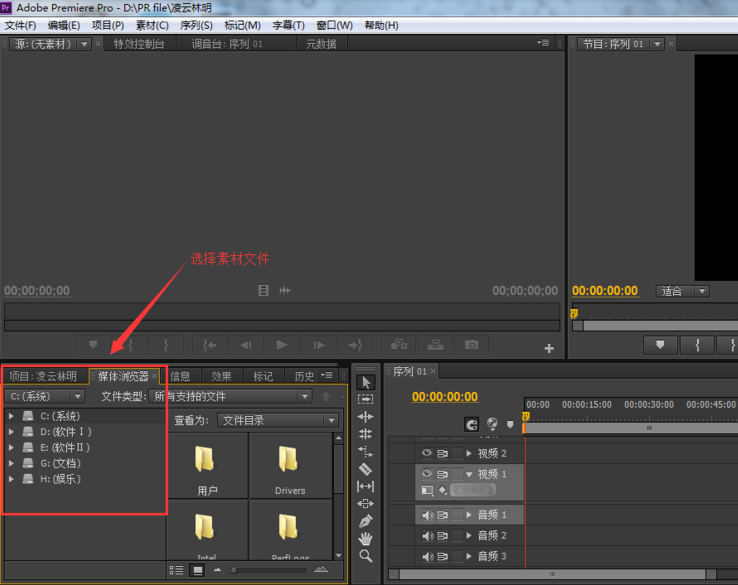
Task: Select the Razor tool
Action: tap(366, 469)
